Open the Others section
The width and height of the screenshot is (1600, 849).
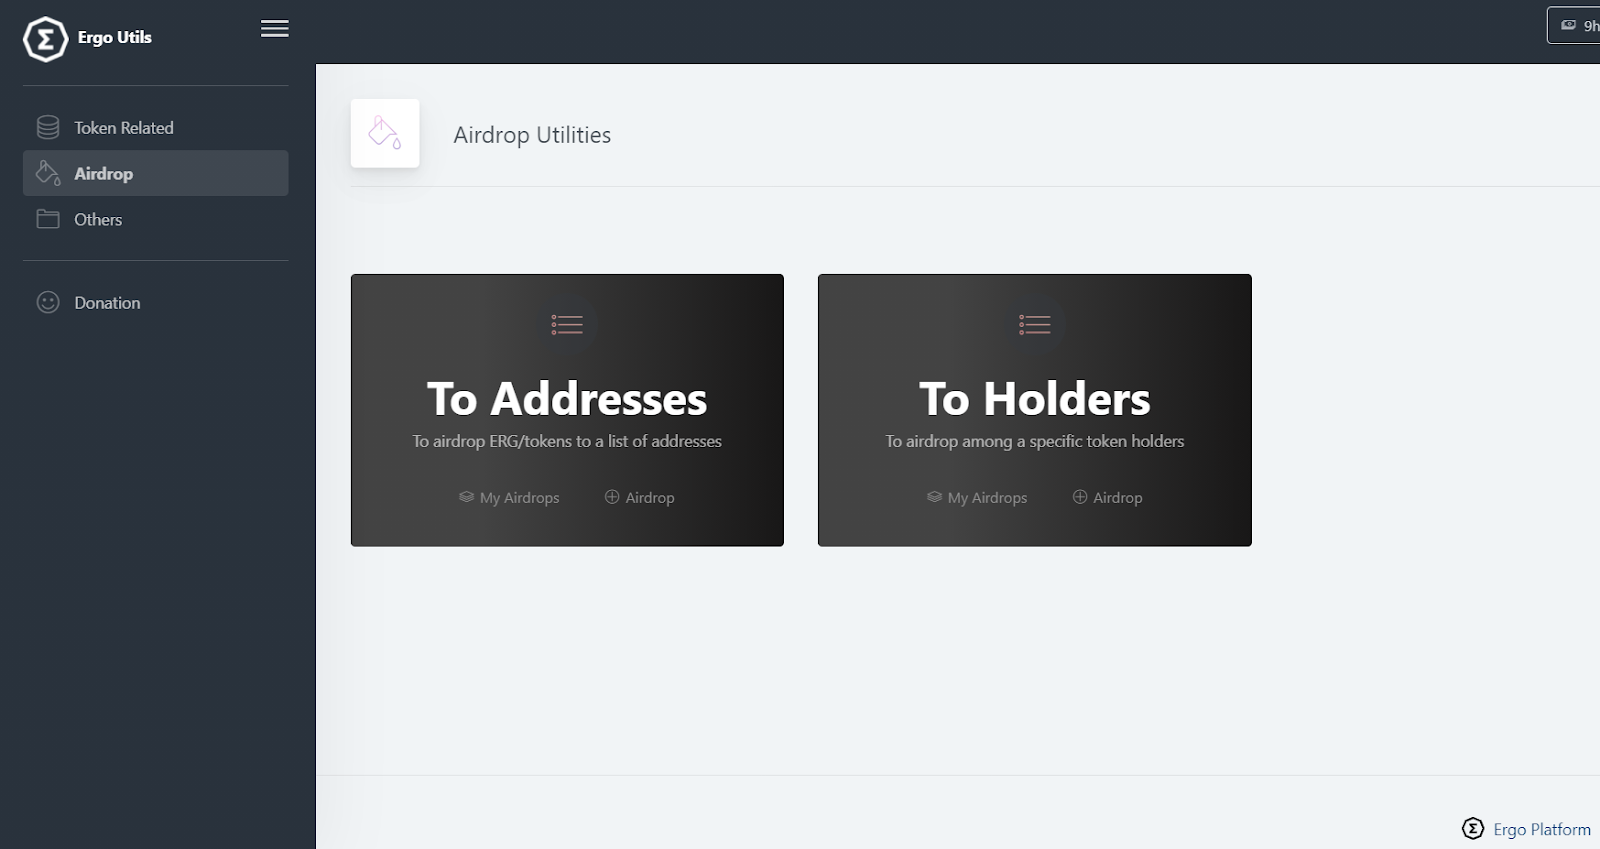pos(155,219)
